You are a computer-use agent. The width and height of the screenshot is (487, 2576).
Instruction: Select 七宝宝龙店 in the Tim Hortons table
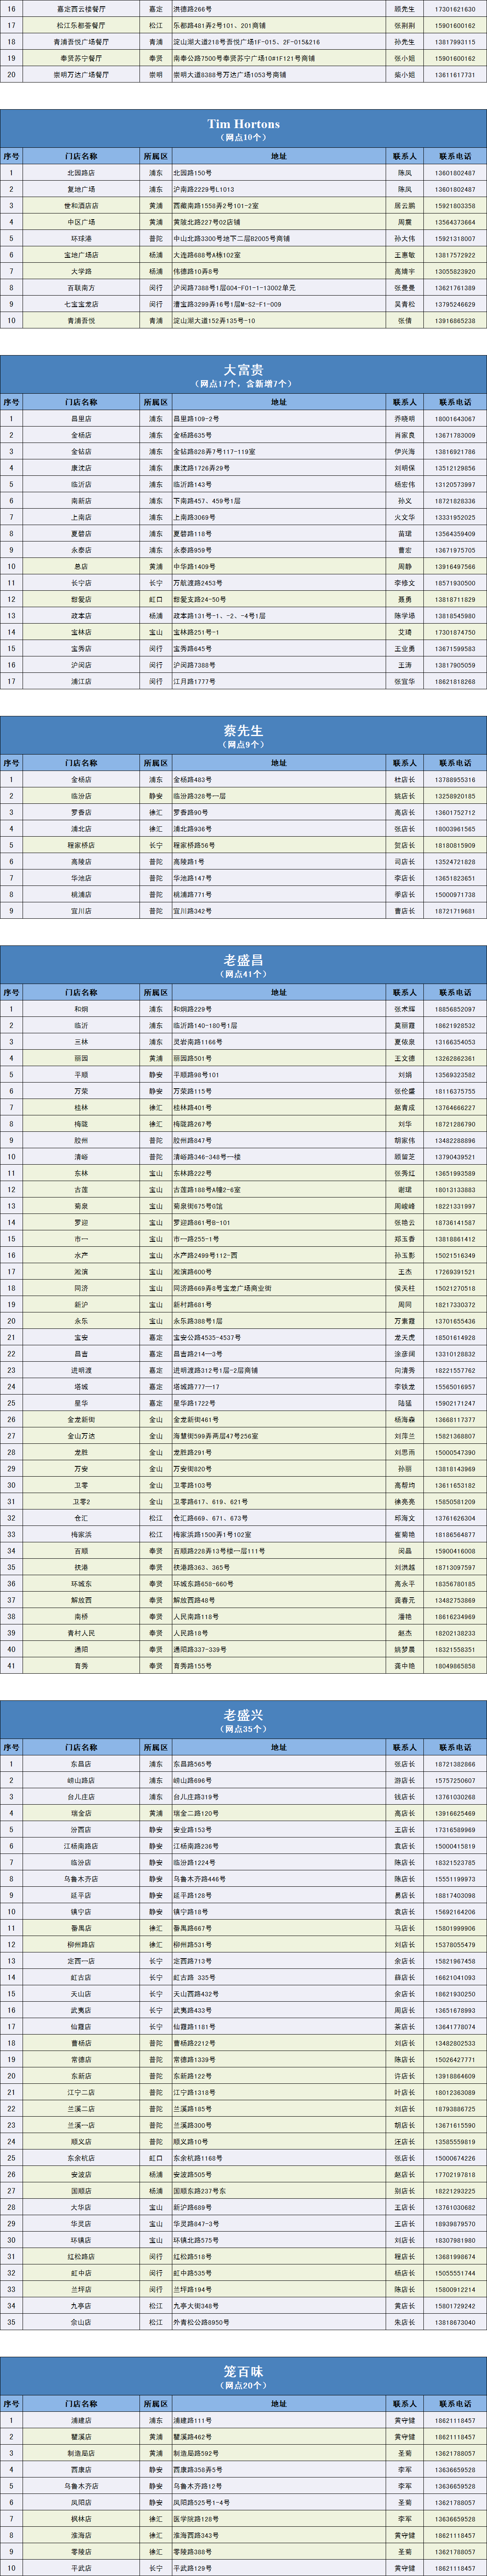point(81,304)
